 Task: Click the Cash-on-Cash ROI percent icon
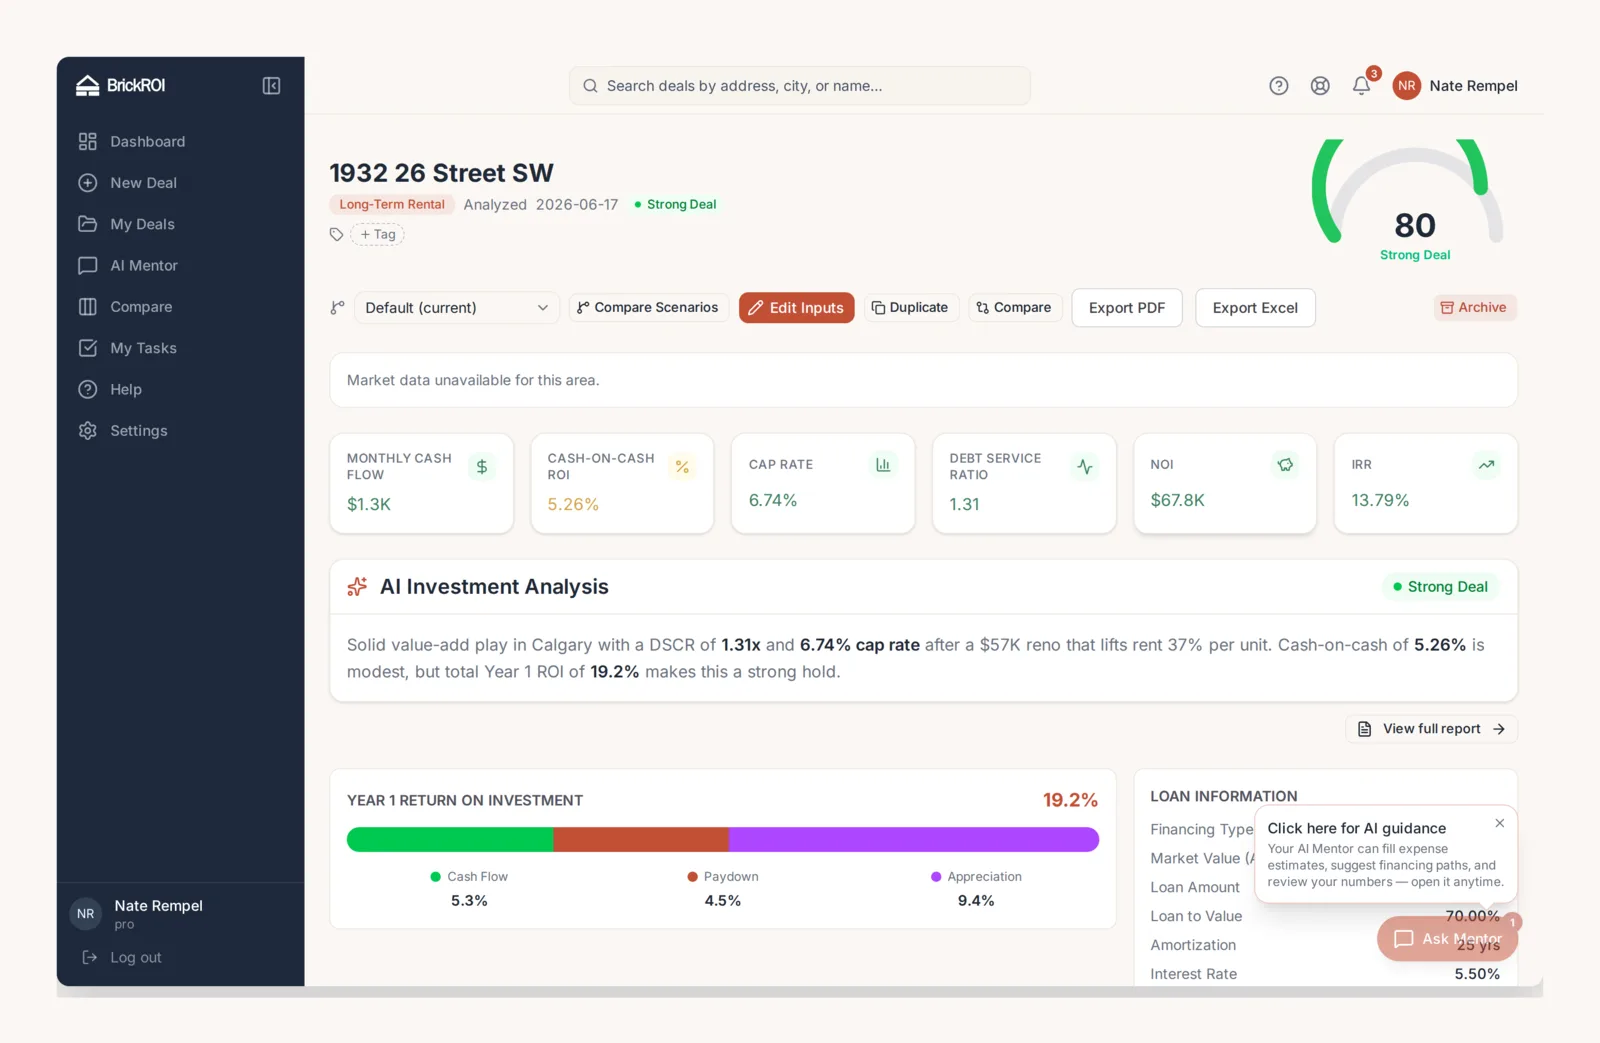click(682, 467)
